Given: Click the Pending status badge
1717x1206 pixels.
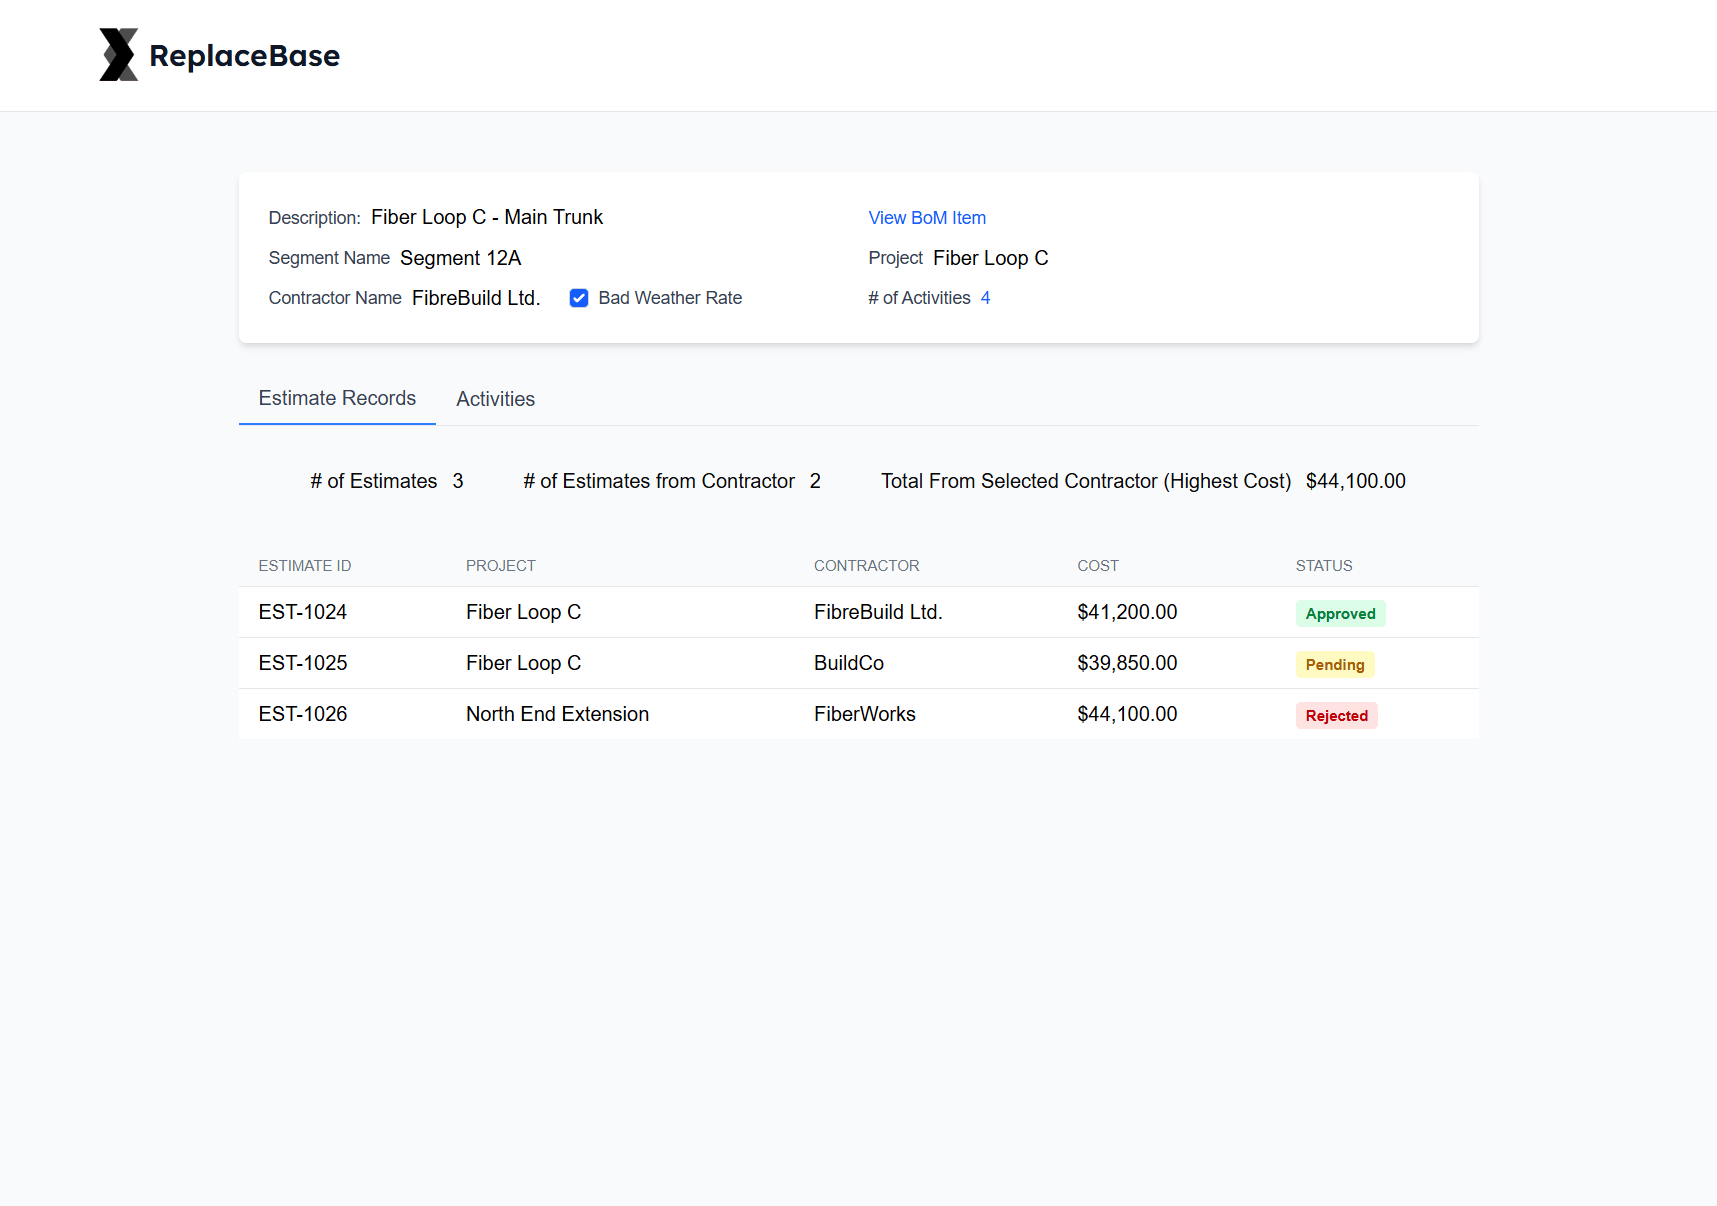Looking at the screenshot, I should point(1335,664).
